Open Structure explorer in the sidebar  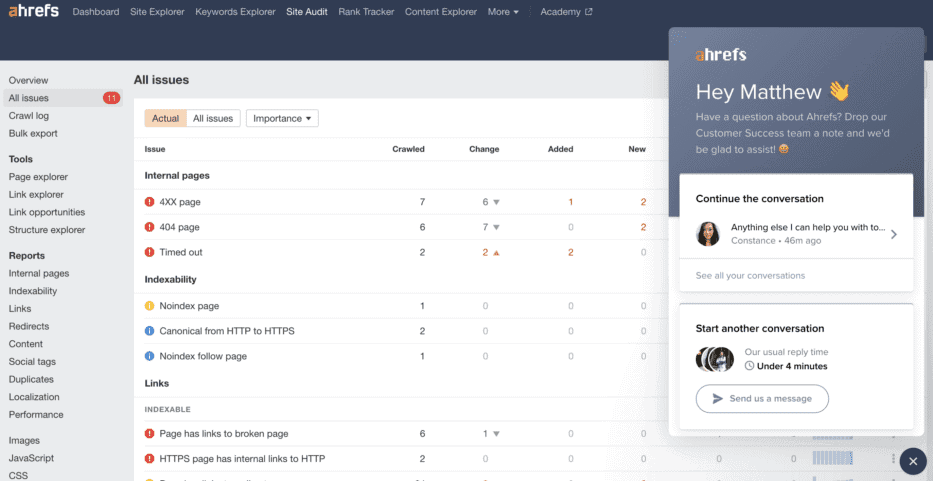point(47,230)
